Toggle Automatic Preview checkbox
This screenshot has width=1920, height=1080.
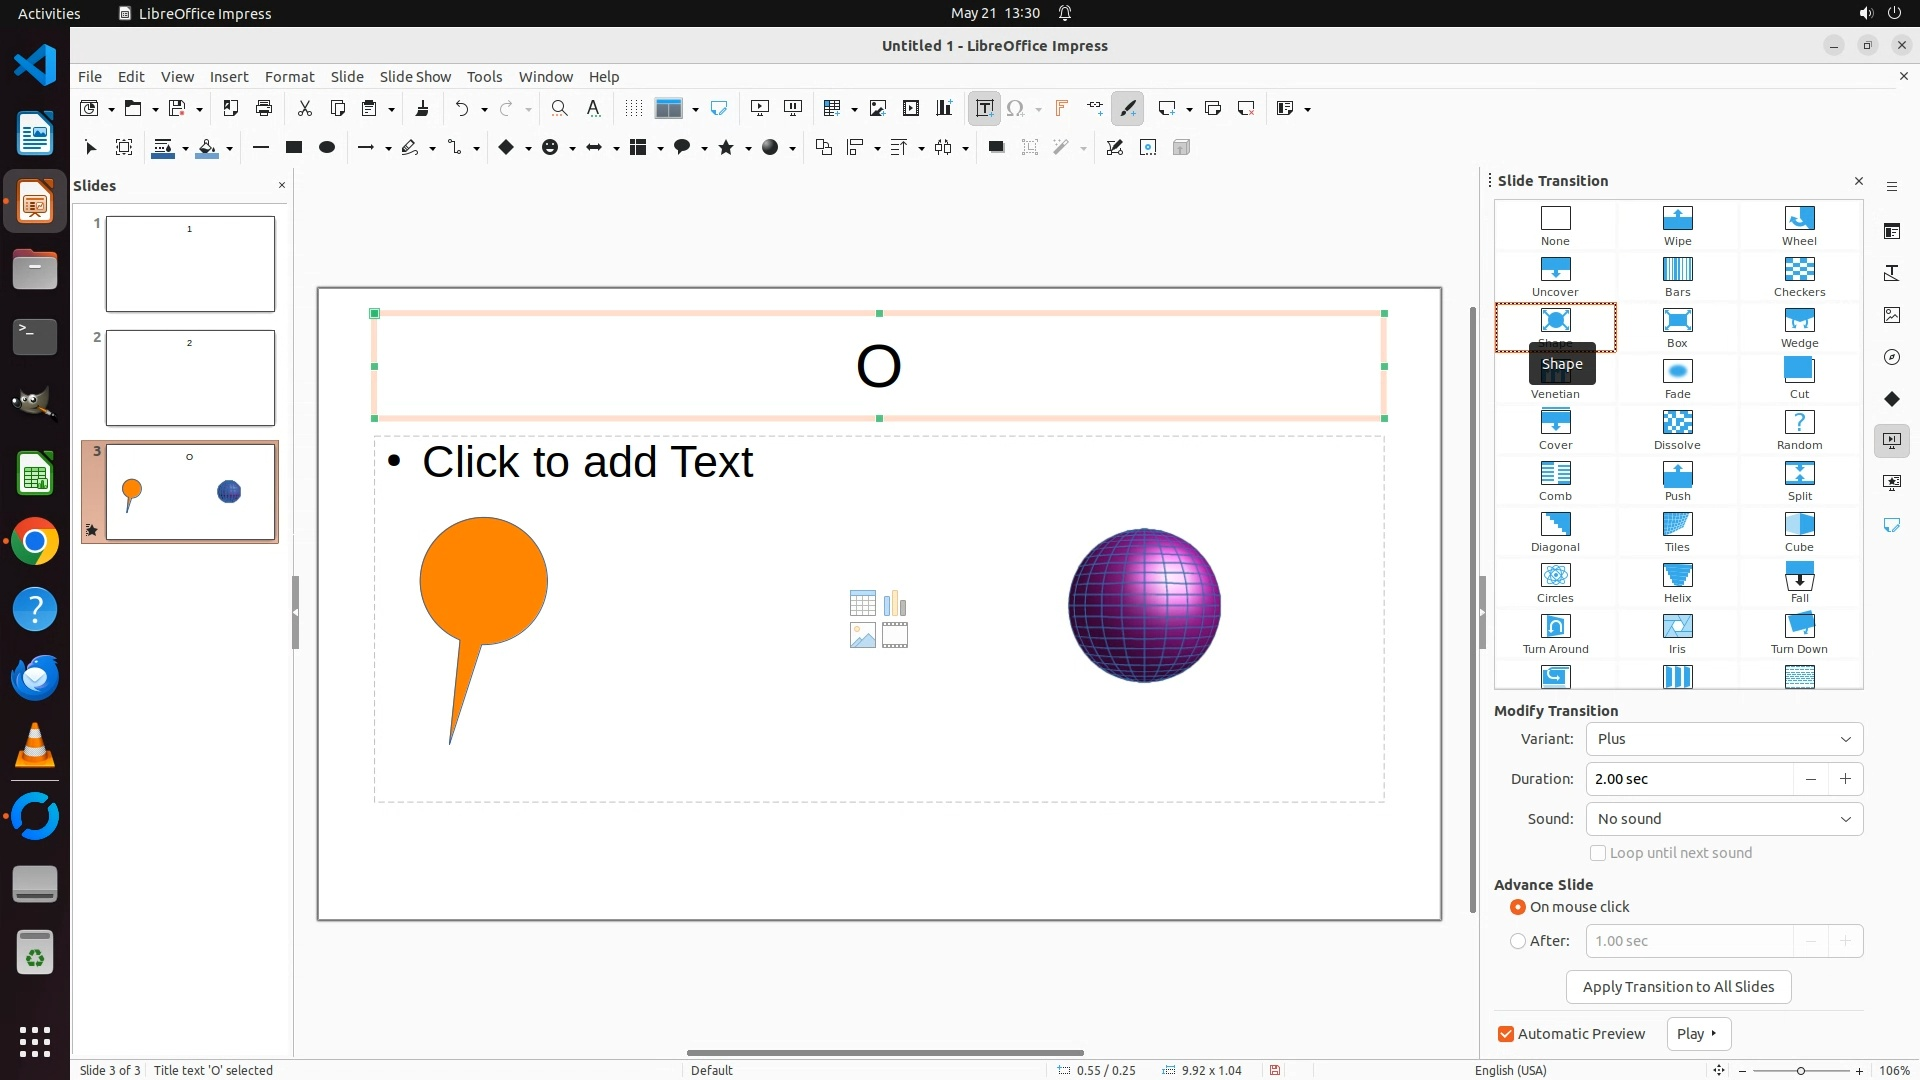(1506, 1034)
